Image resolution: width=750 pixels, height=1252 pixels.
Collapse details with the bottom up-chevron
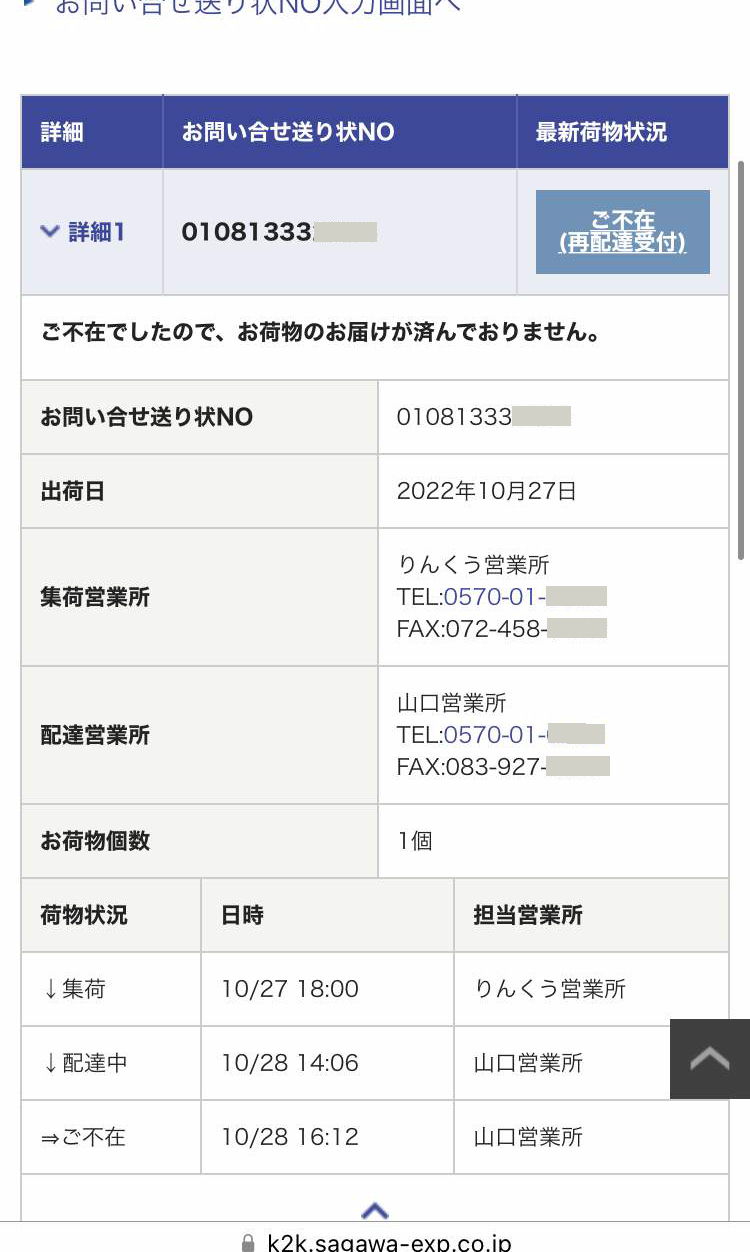(x=374, y=1210)
